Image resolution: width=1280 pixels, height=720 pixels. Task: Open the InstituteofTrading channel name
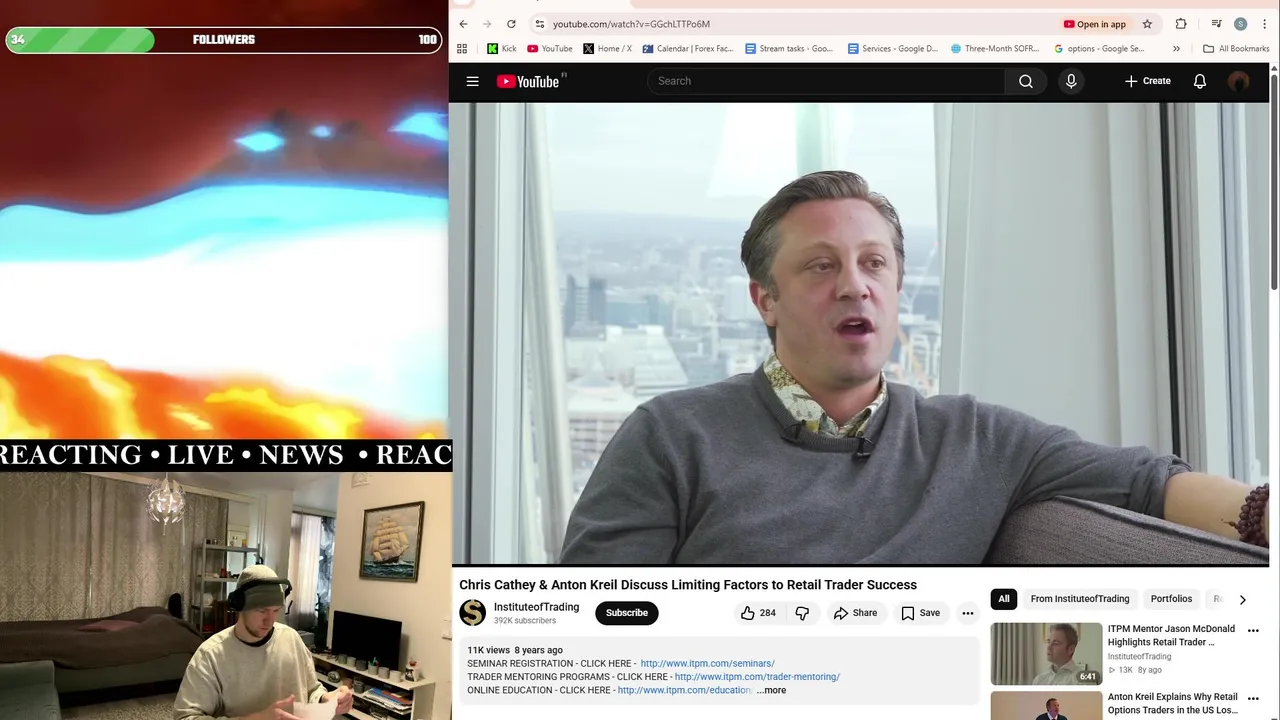point(536,607)
